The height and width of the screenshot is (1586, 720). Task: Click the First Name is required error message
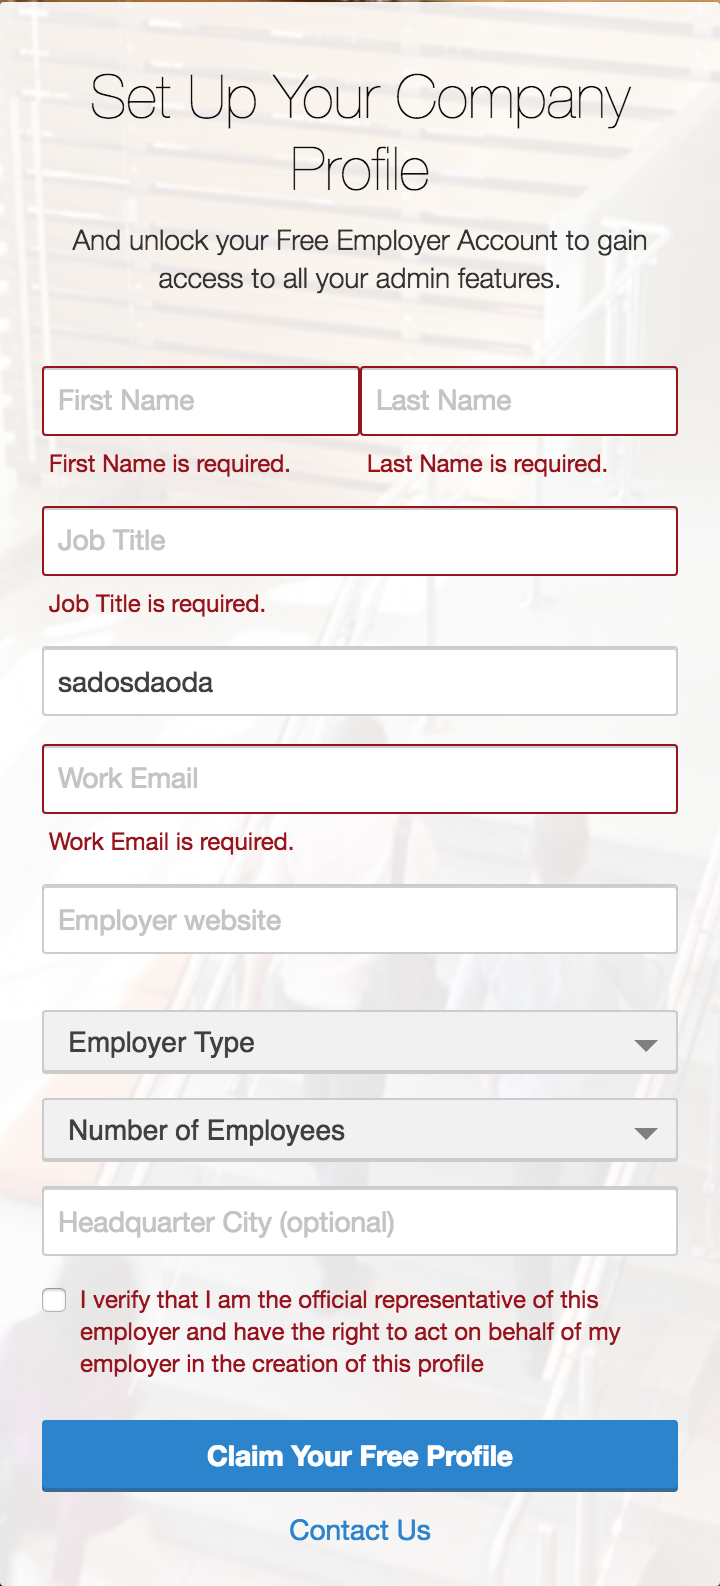[x=169, y=463]
